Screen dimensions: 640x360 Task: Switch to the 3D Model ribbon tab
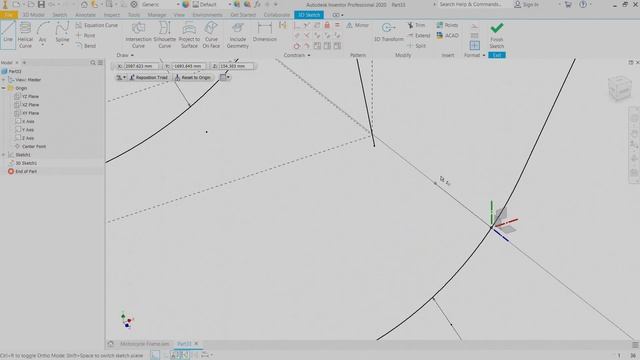pos(34,15)
